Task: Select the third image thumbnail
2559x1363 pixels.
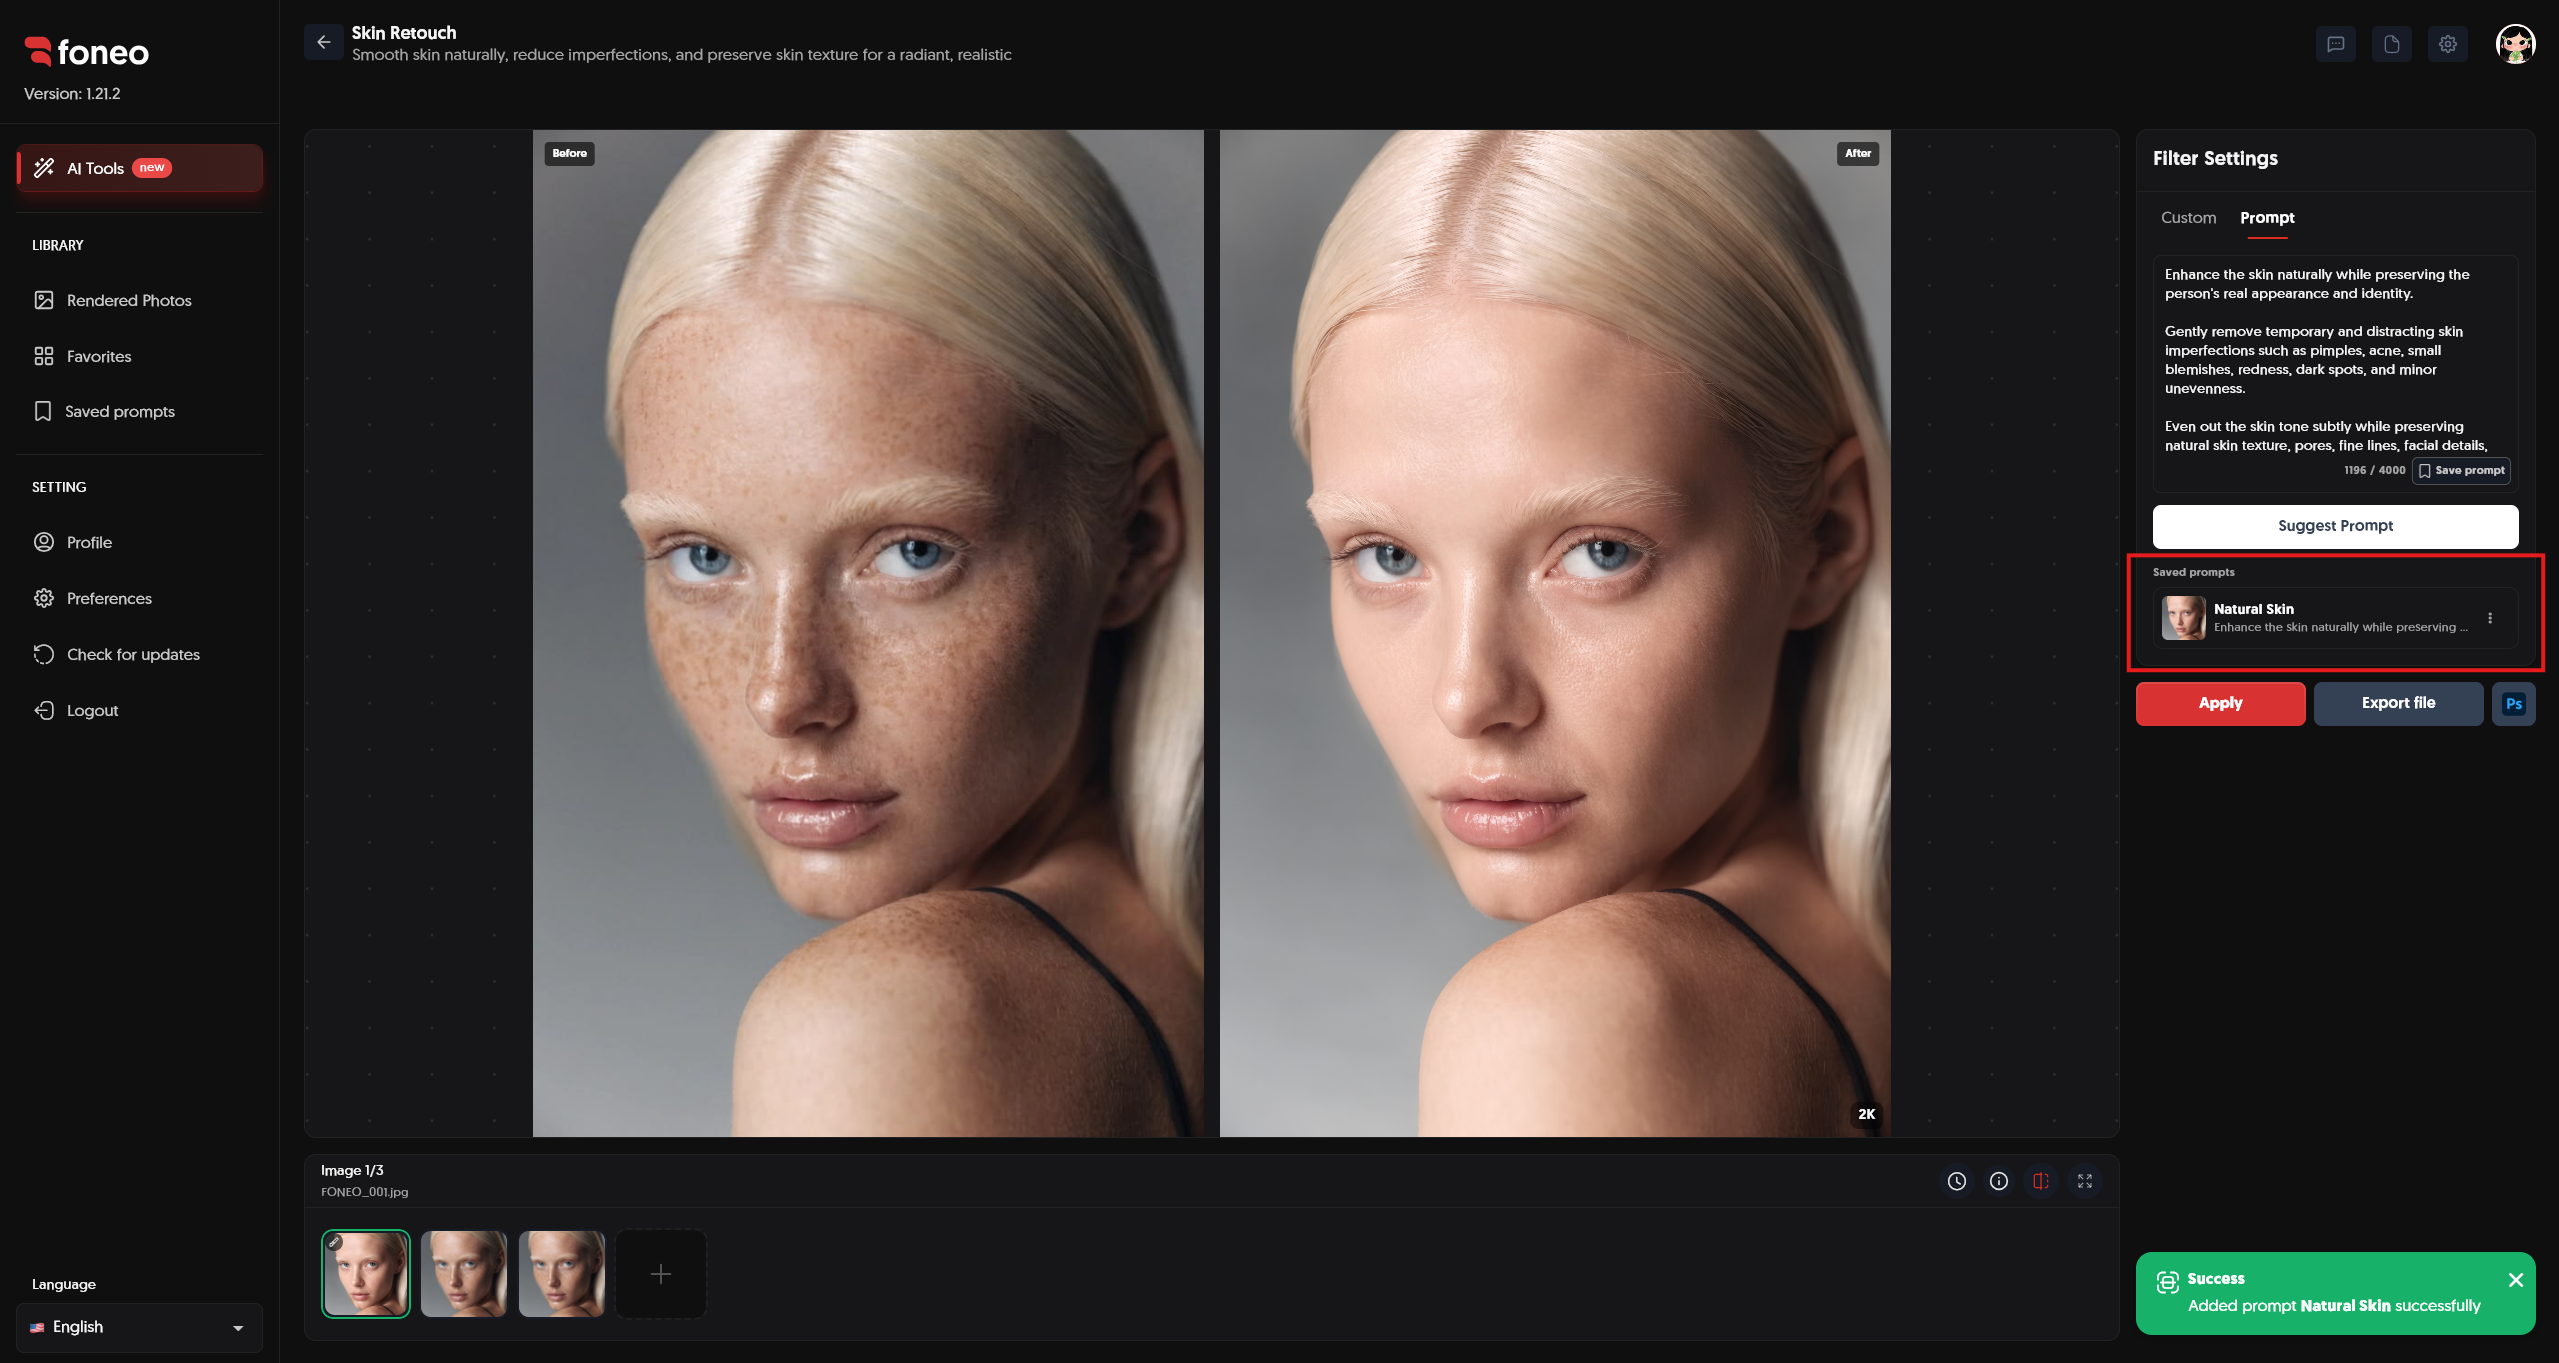Action: coord(562,1273)
